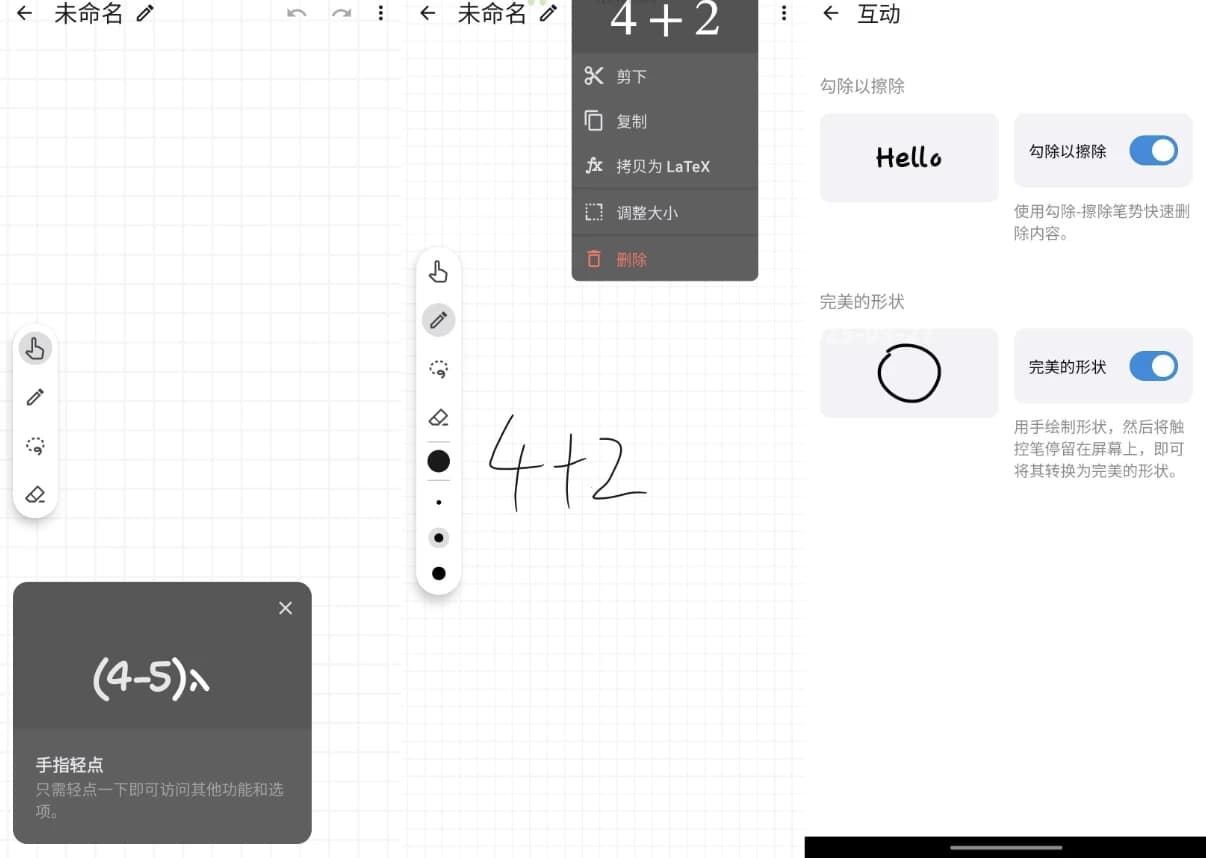Click the undo arrow
1206x858 pixels.
298,13
